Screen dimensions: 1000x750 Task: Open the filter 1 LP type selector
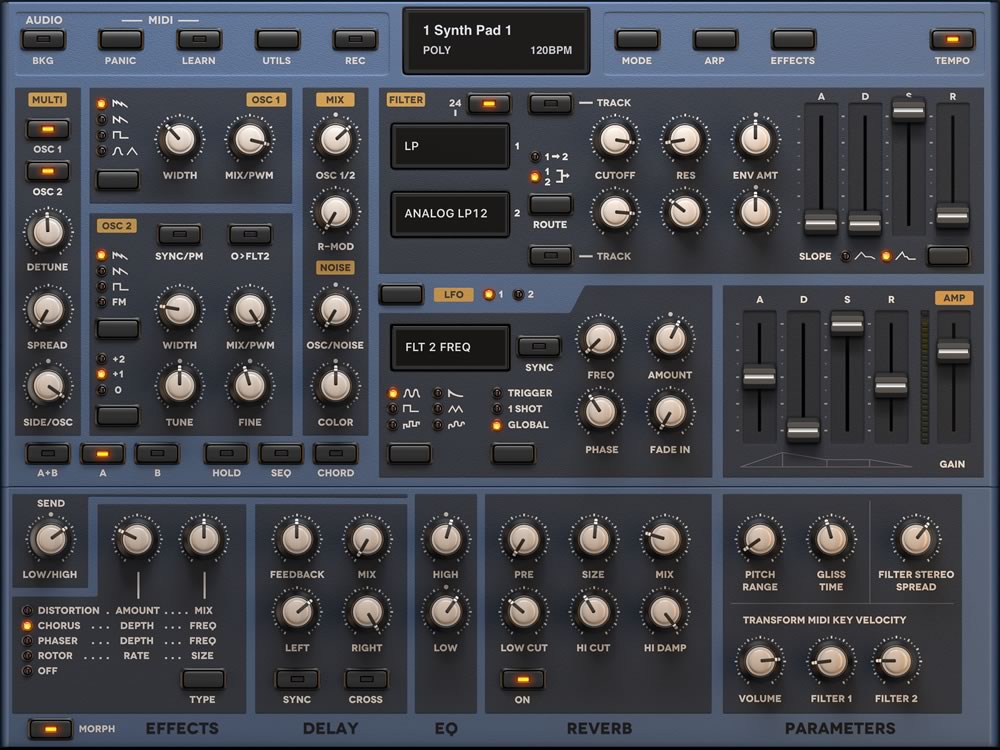pos(450,146)
